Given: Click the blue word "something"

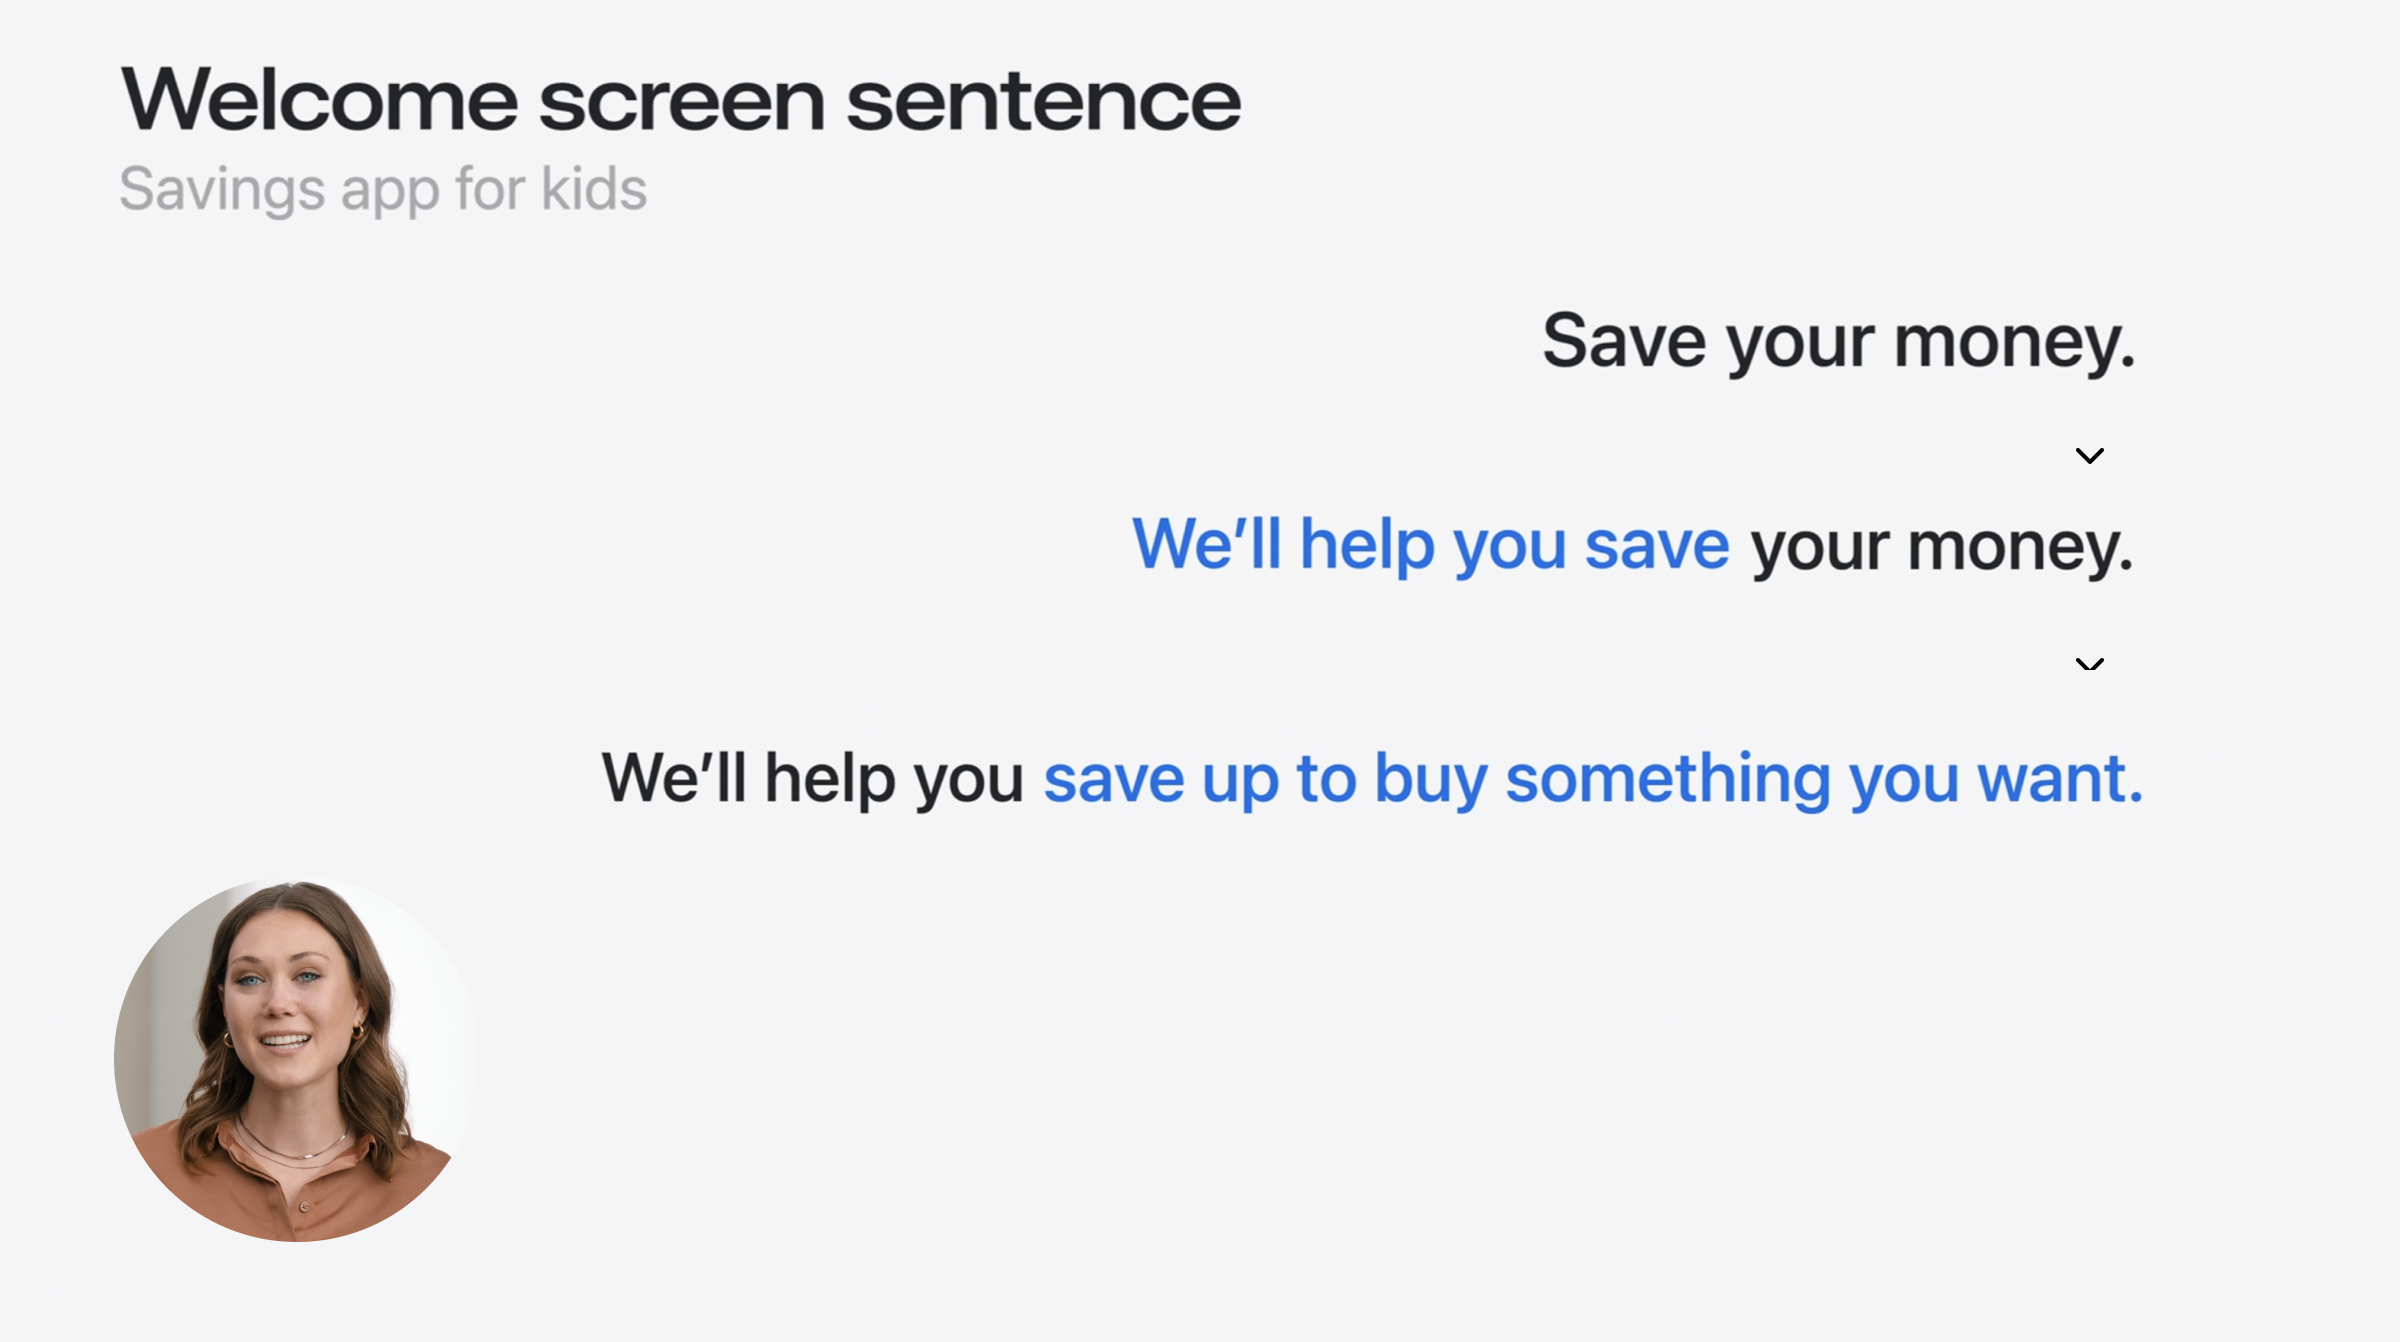Looking at the screenshot, I should click(x=1668, y=779).
